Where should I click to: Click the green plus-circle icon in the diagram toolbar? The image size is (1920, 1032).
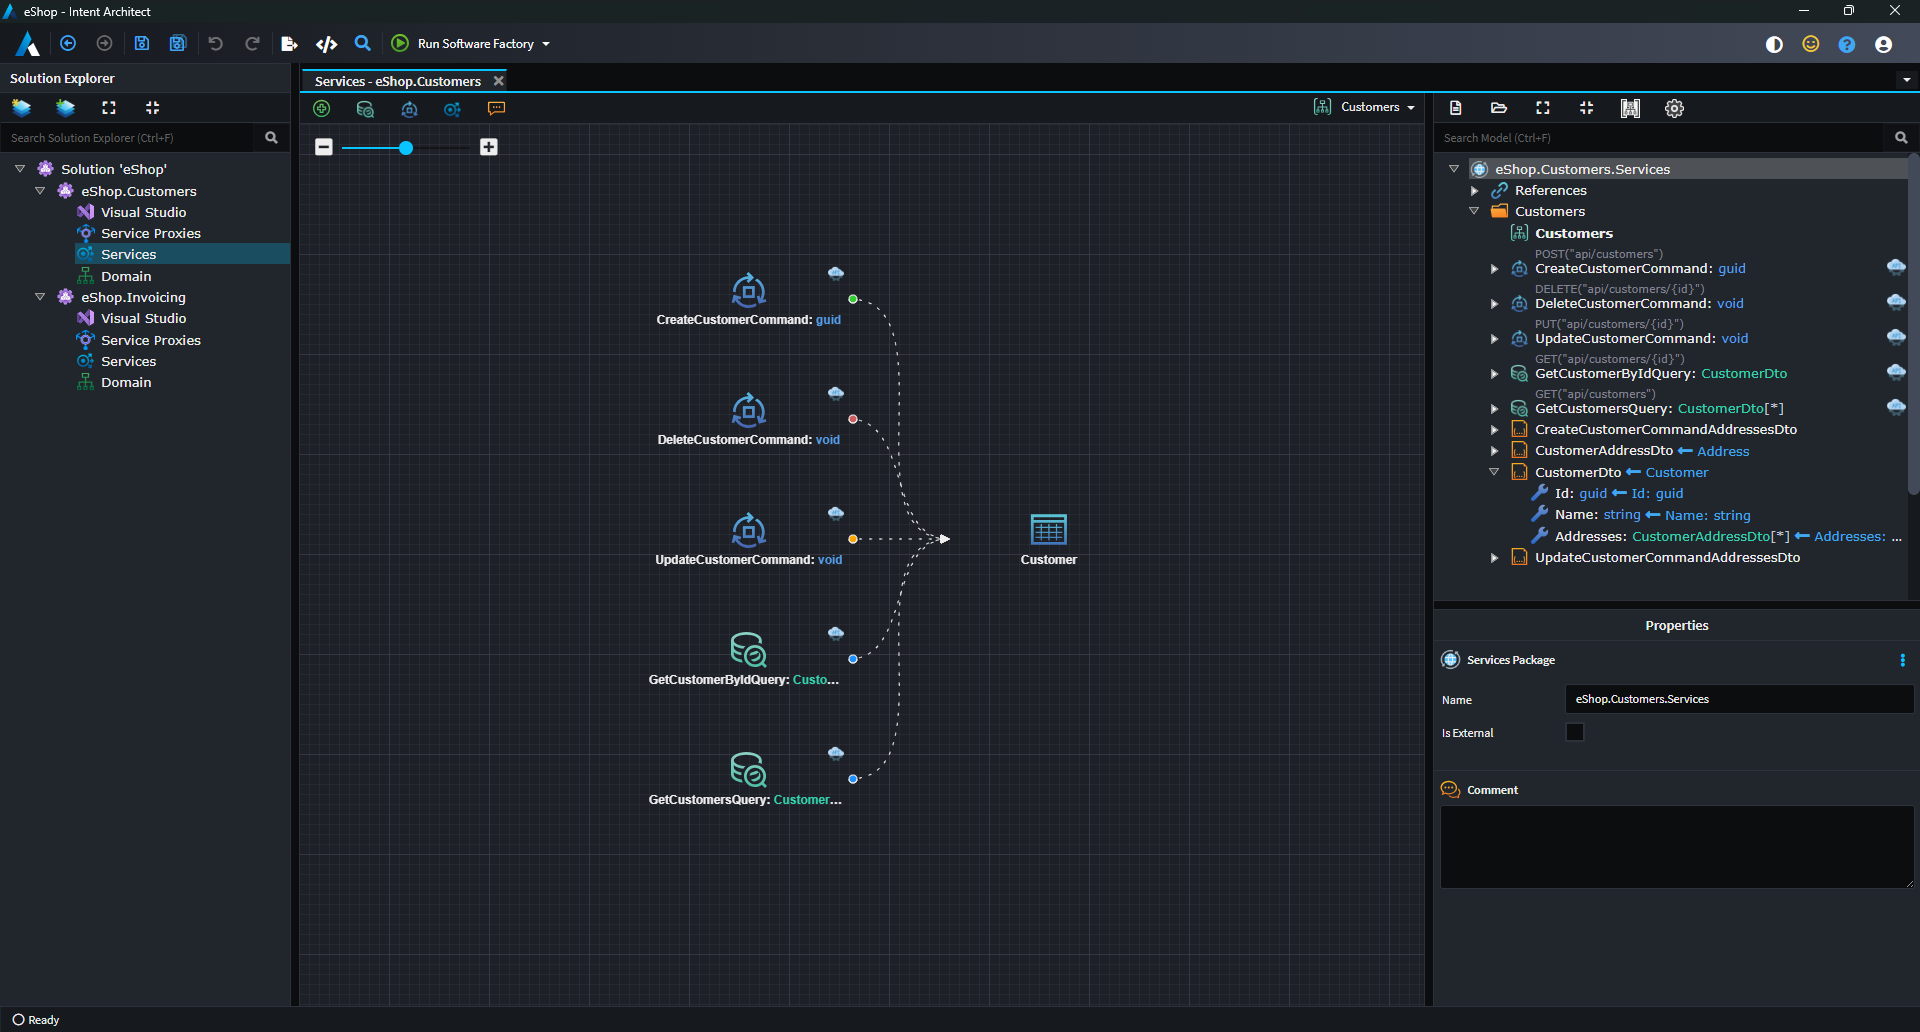[322, 109]
